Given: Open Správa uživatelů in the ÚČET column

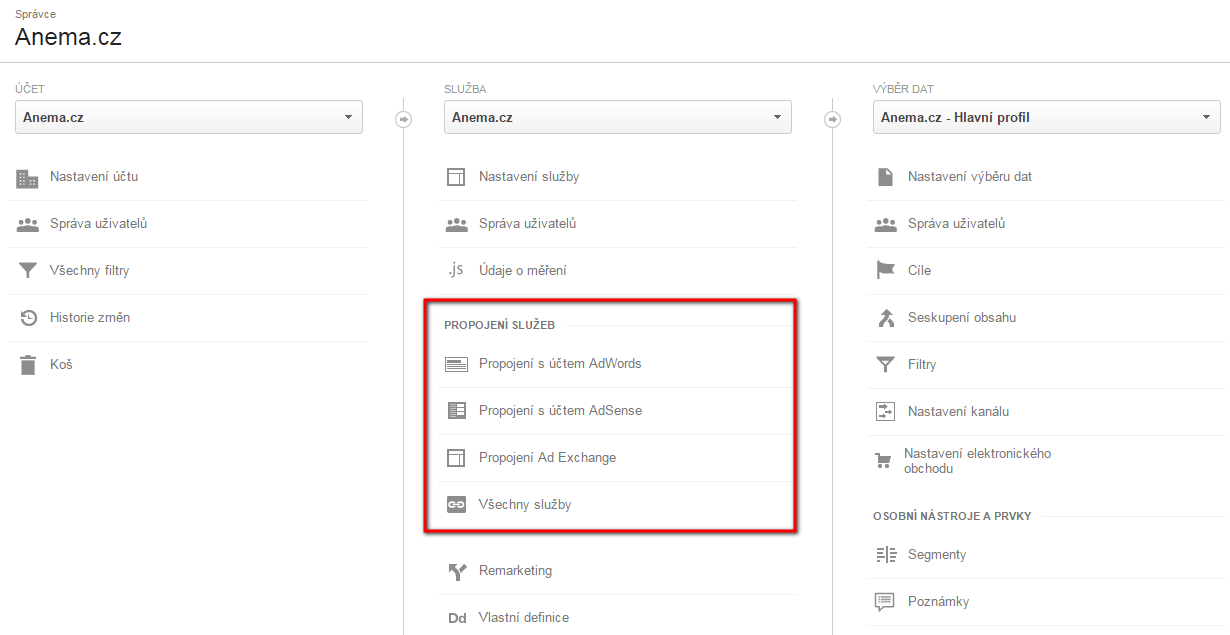Looking at the screenshot, I should (x=98, y=224).
